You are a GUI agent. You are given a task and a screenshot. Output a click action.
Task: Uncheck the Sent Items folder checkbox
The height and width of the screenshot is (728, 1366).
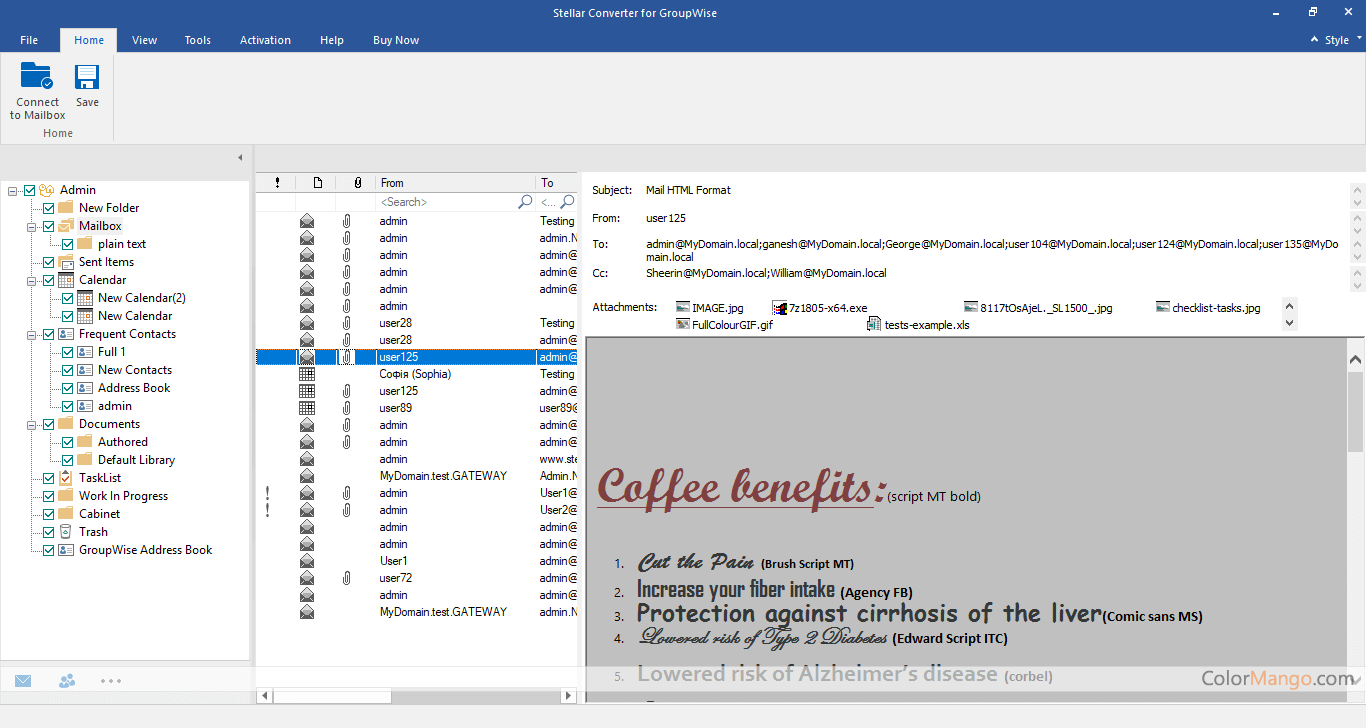(x=48, y=262)
